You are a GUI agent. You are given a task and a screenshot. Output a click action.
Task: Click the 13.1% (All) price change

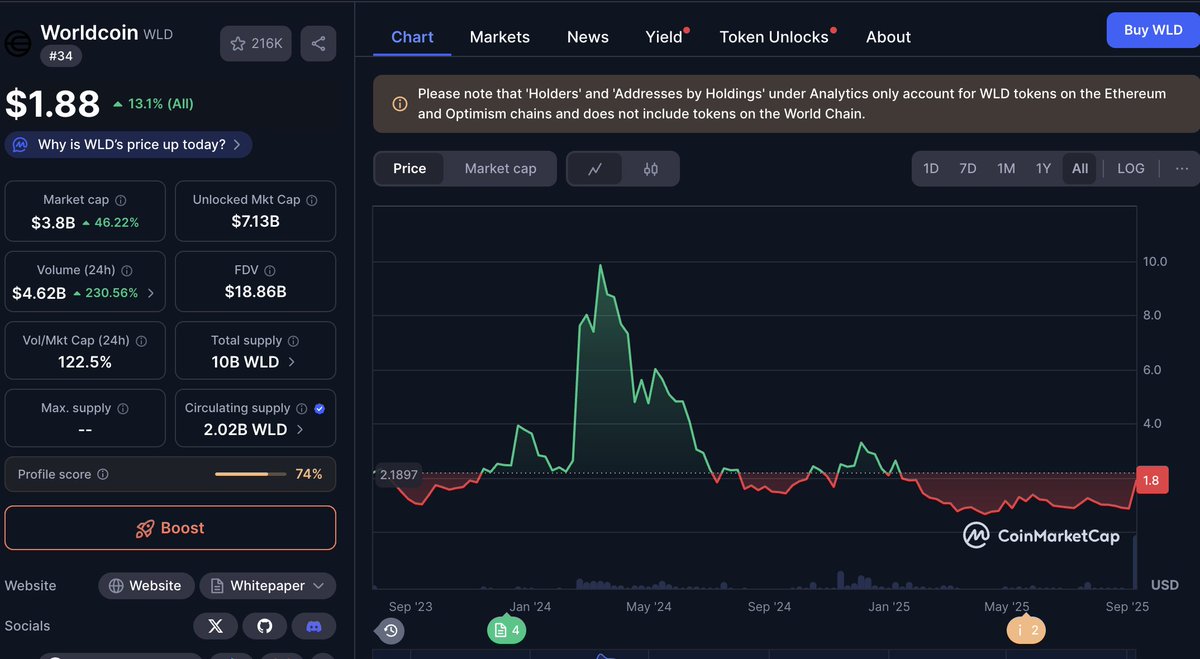click(153, 104)
